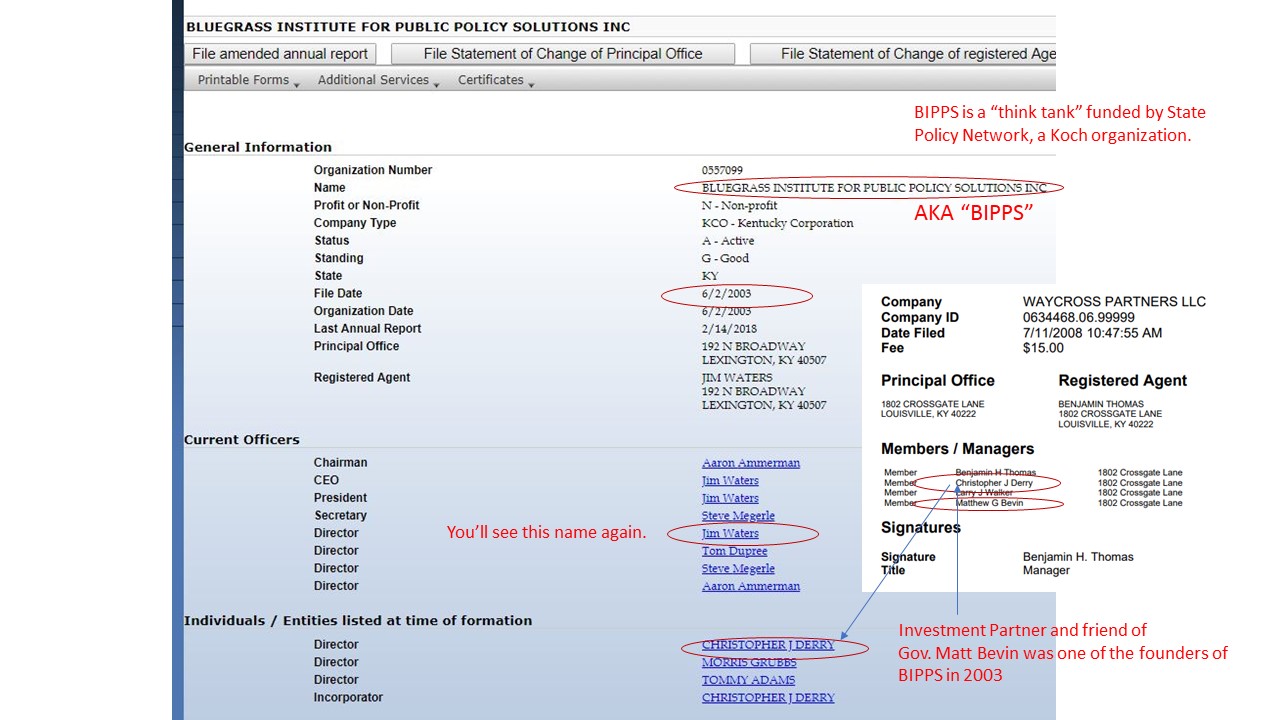Click File Statement of Change of registered Agent

point(902,54)
